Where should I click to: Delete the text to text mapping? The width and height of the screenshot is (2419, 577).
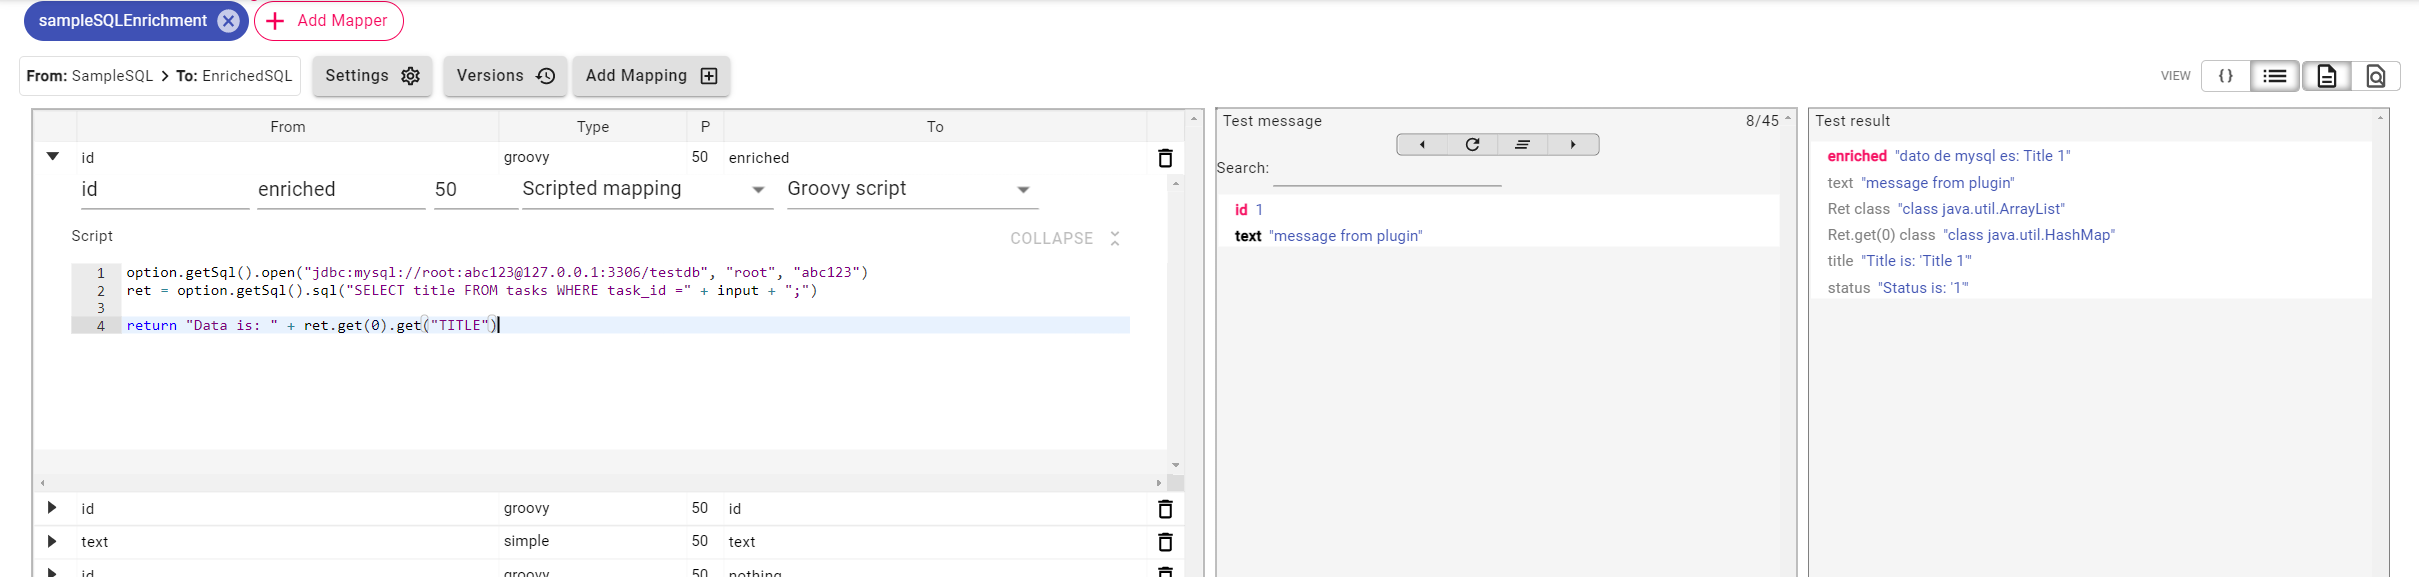[x=1165, y=542]
